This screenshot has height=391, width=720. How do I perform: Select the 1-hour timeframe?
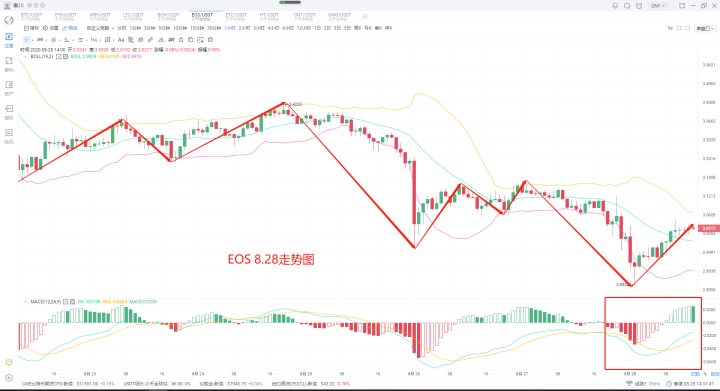[x=230, y=28]
